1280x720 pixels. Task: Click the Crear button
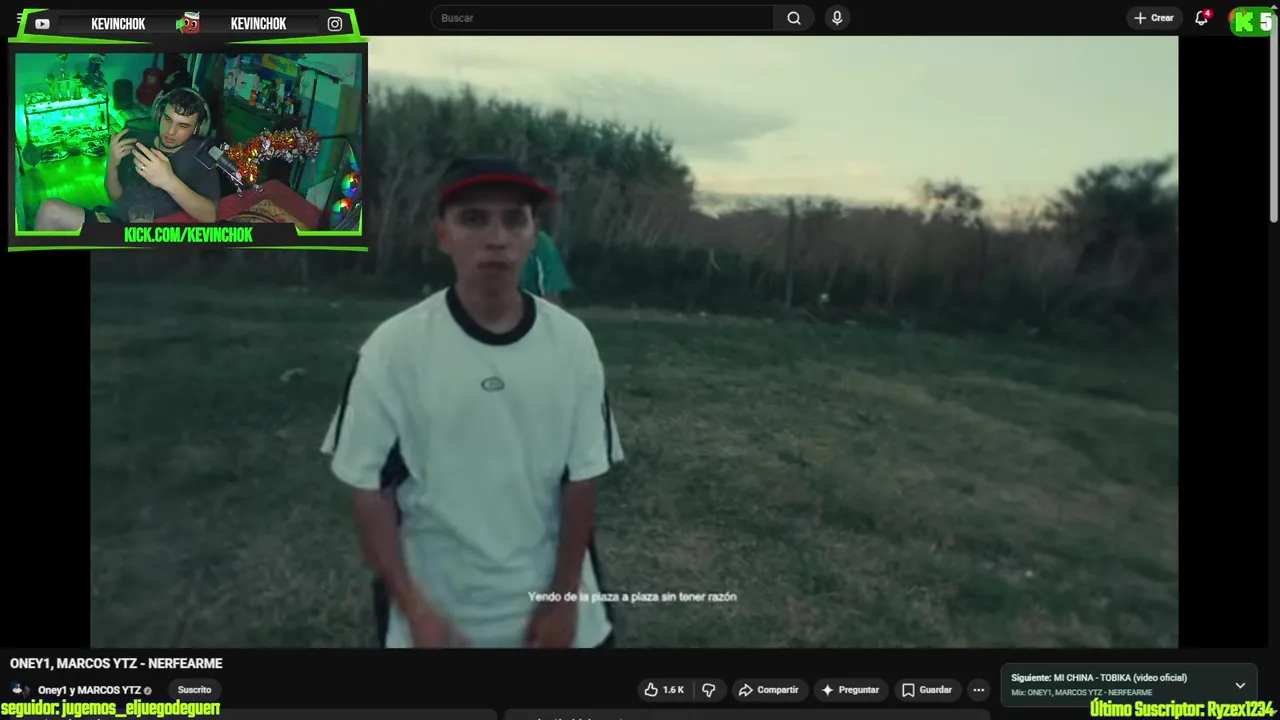[x=1154, y=18]
